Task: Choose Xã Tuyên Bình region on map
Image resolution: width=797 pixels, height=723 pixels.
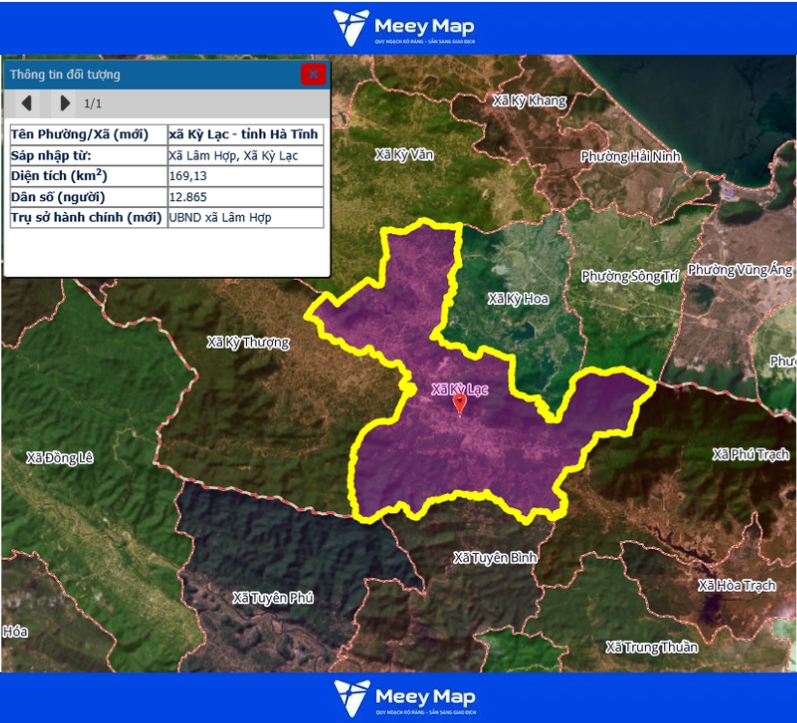Action: 496,556
